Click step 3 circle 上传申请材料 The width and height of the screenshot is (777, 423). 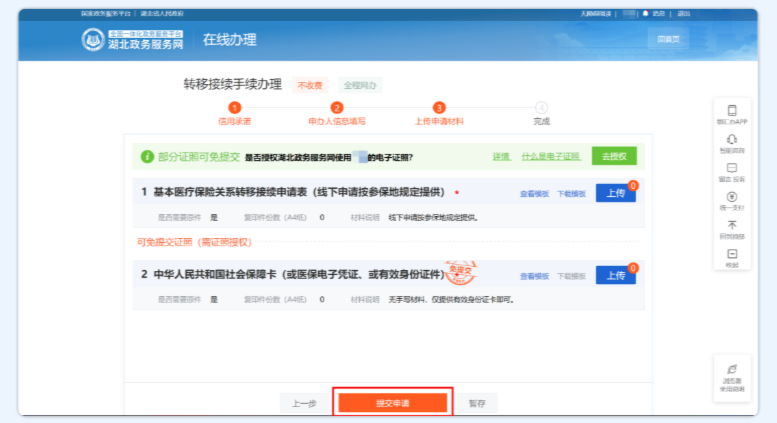439,107
